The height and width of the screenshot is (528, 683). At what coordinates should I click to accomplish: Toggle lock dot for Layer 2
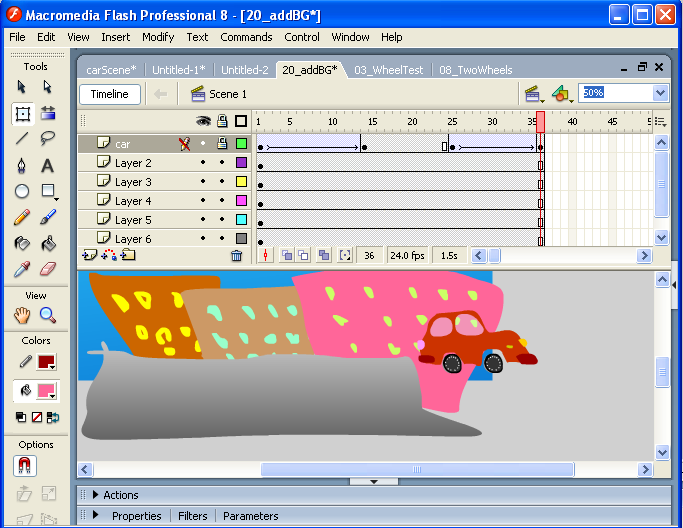tap(222, 163)
